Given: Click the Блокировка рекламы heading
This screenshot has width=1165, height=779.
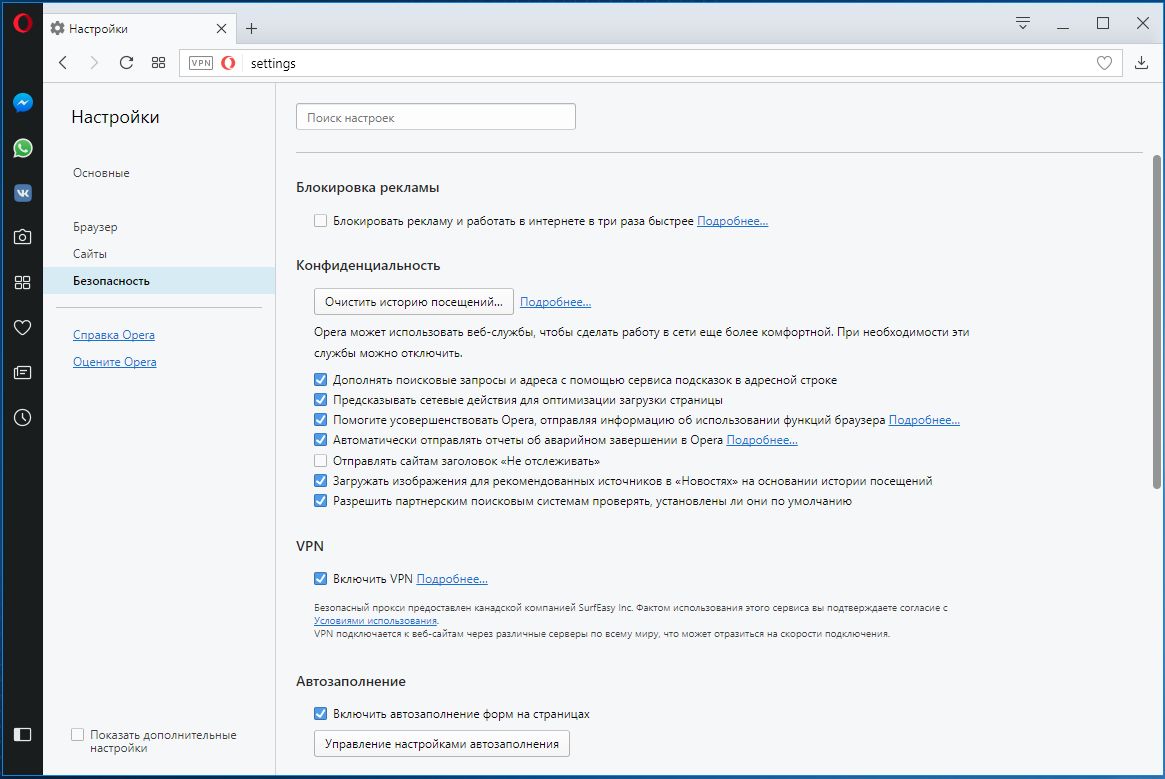Looking at the screenshot, I should point(368,187).
